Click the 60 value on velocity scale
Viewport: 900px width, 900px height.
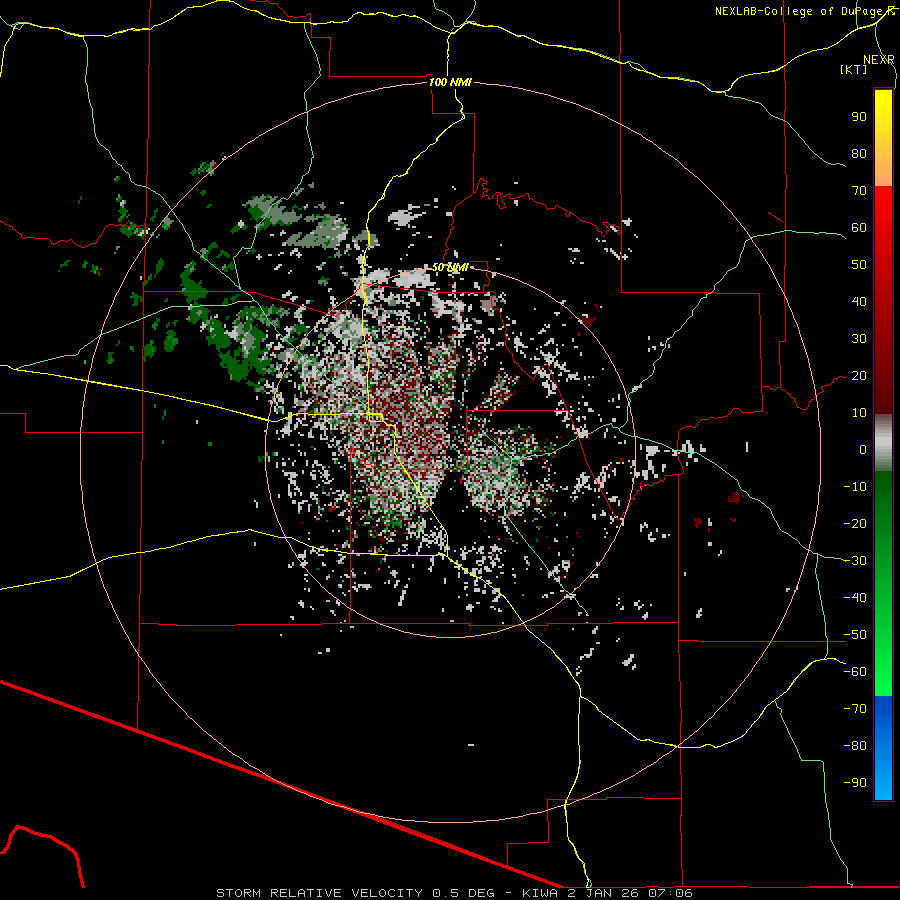(859, 228)
